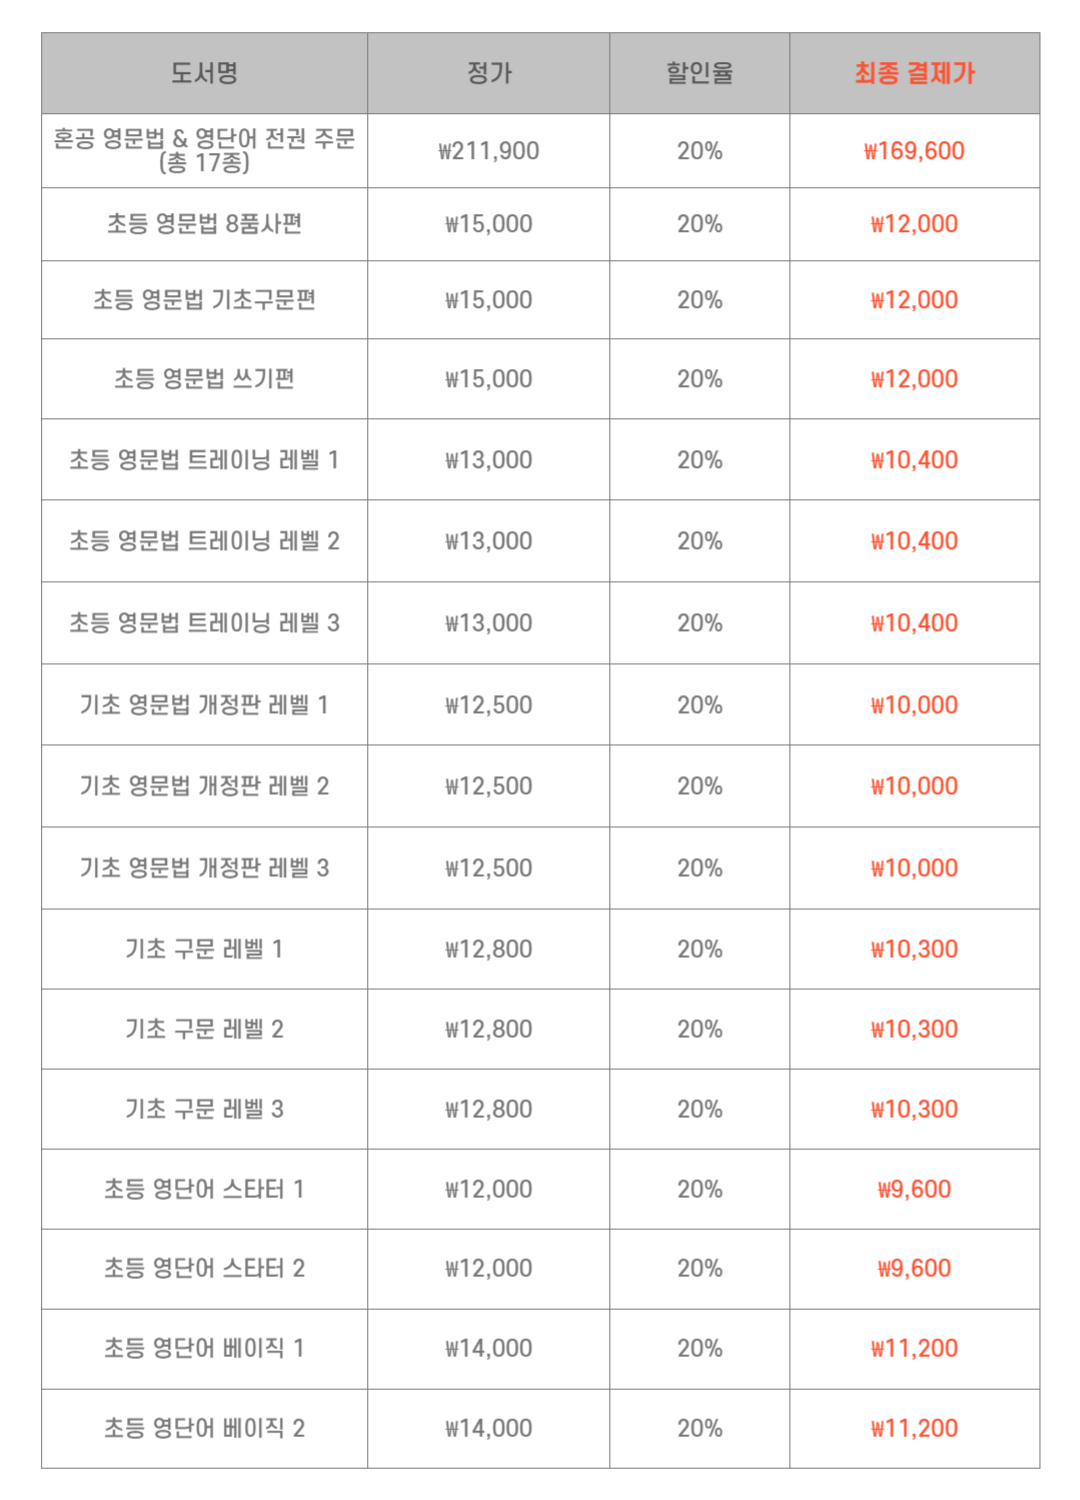The width and height of the screenshot is (1080, 1500).
Task: Select the 기초 구문 레벨 3 title
Action: click(x=204, y=1109)
